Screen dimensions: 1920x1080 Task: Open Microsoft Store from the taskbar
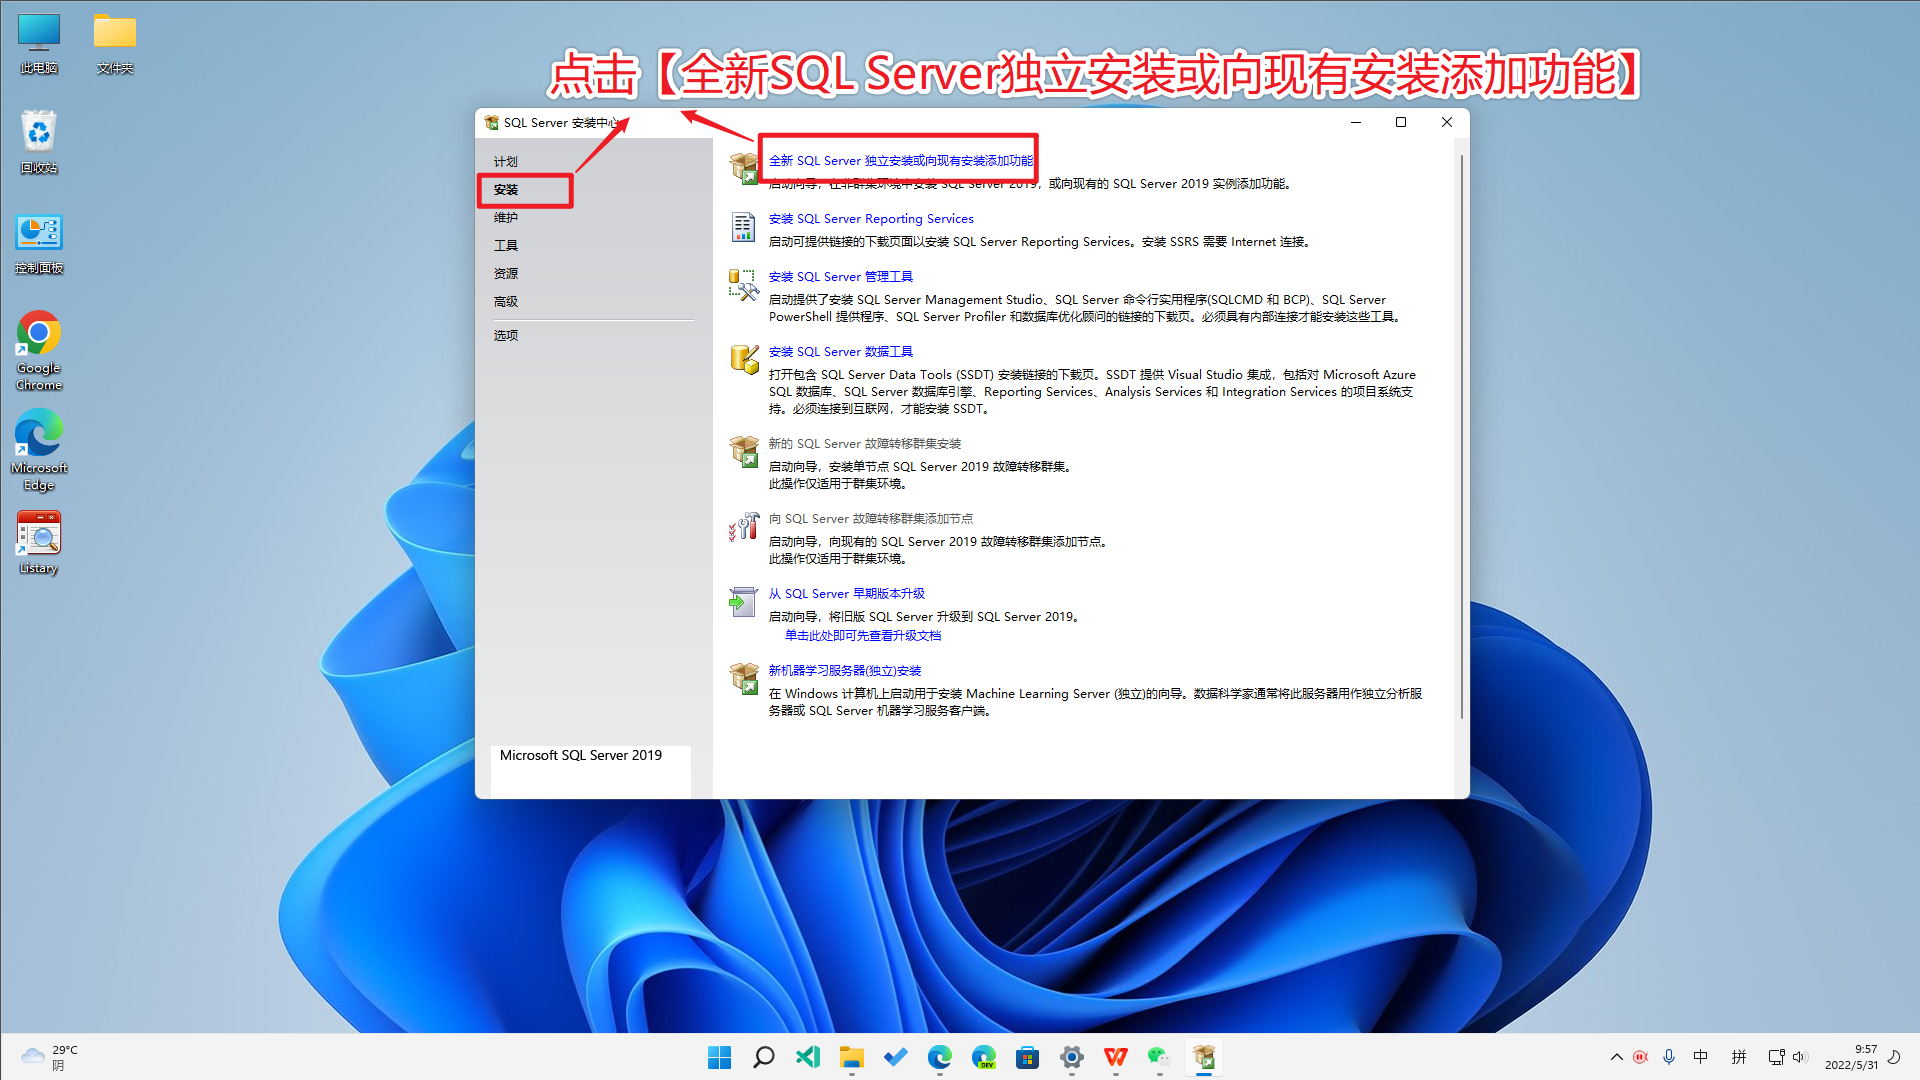point(1027,1057)
